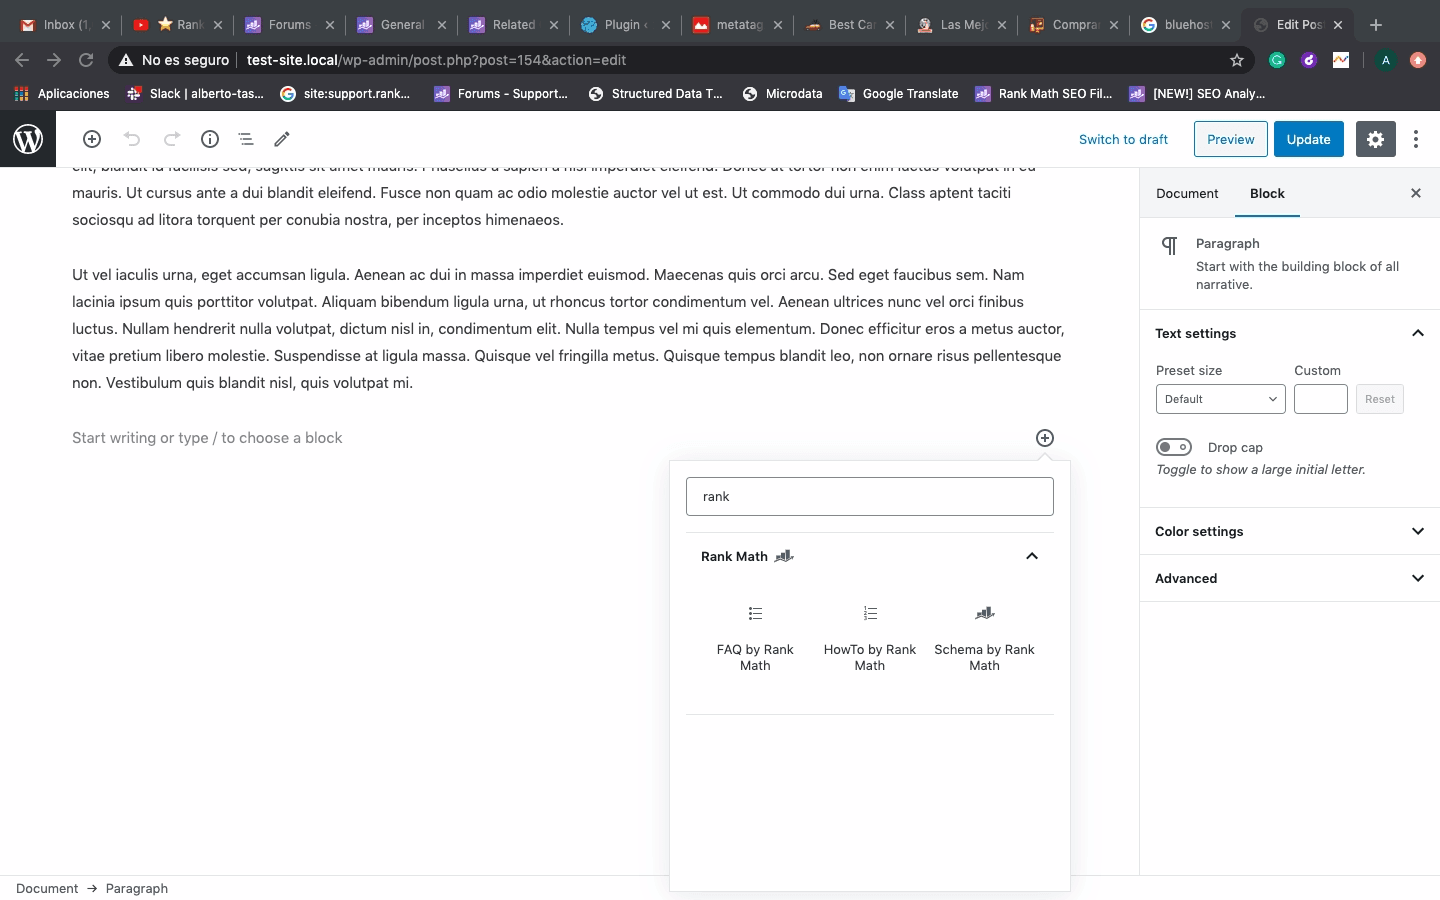This screenshot has height=900, width=1440.
Task: Open the Preset size dropdown
Action: (1220, 399)
